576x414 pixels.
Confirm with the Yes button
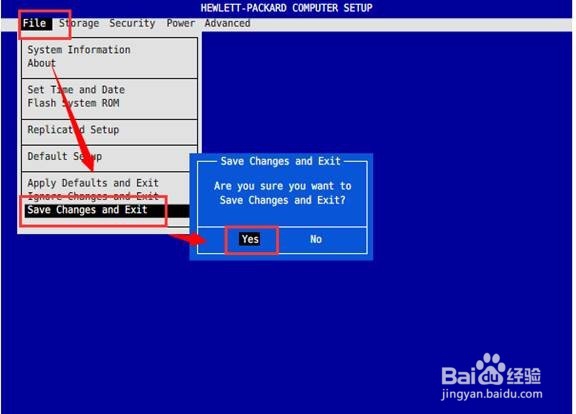[x=250, y=239]
